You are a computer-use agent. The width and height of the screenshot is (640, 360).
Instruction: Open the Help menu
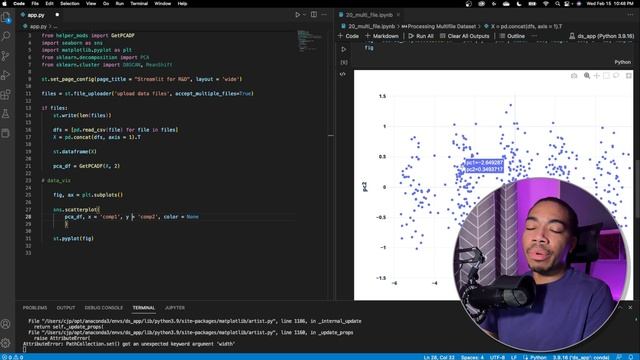click(x=182, y=3)
